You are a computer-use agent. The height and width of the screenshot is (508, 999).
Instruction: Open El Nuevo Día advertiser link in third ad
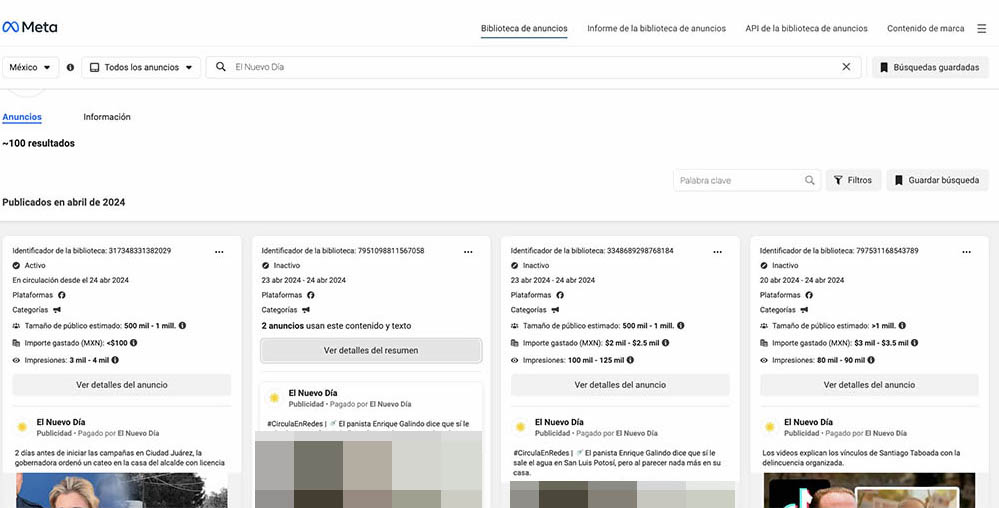point(559,423)
